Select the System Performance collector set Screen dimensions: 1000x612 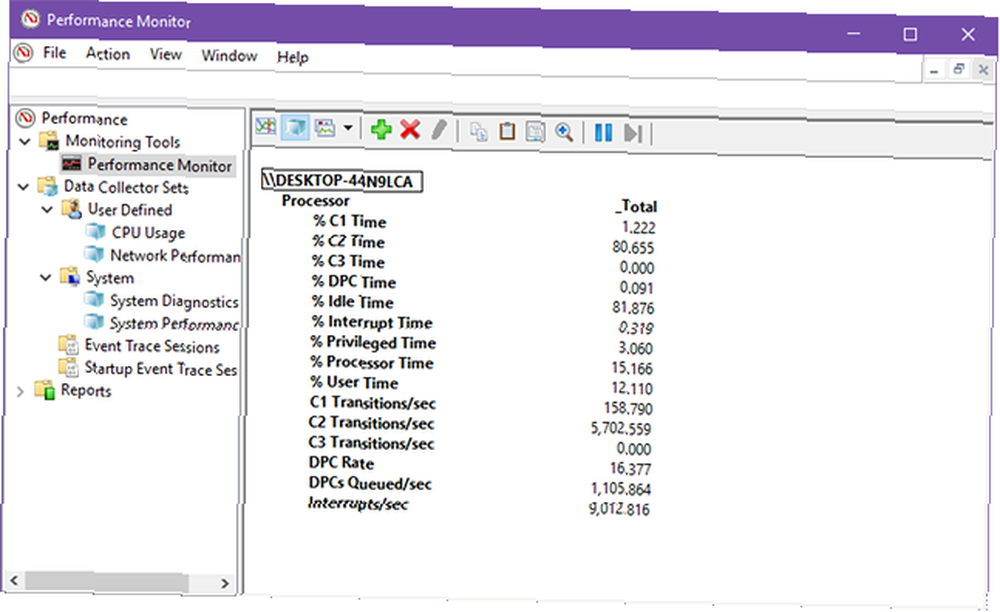point(174,323)
